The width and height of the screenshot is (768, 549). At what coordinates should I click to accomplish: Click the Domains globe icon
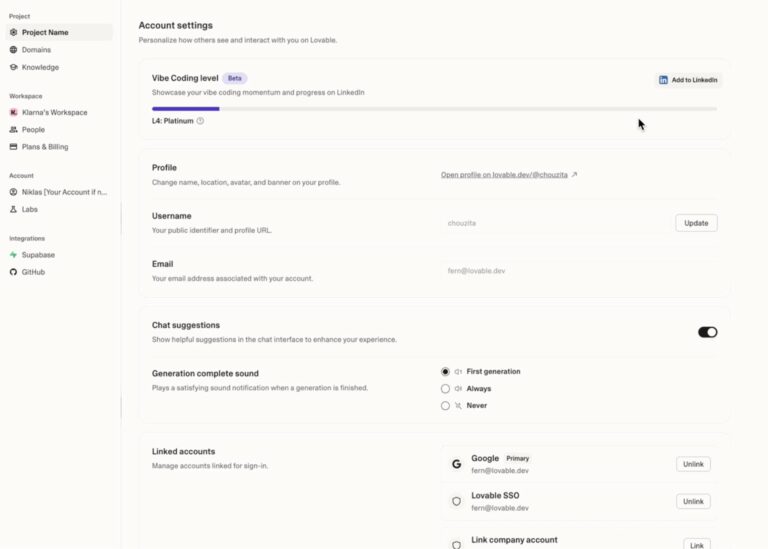[13, 50]
